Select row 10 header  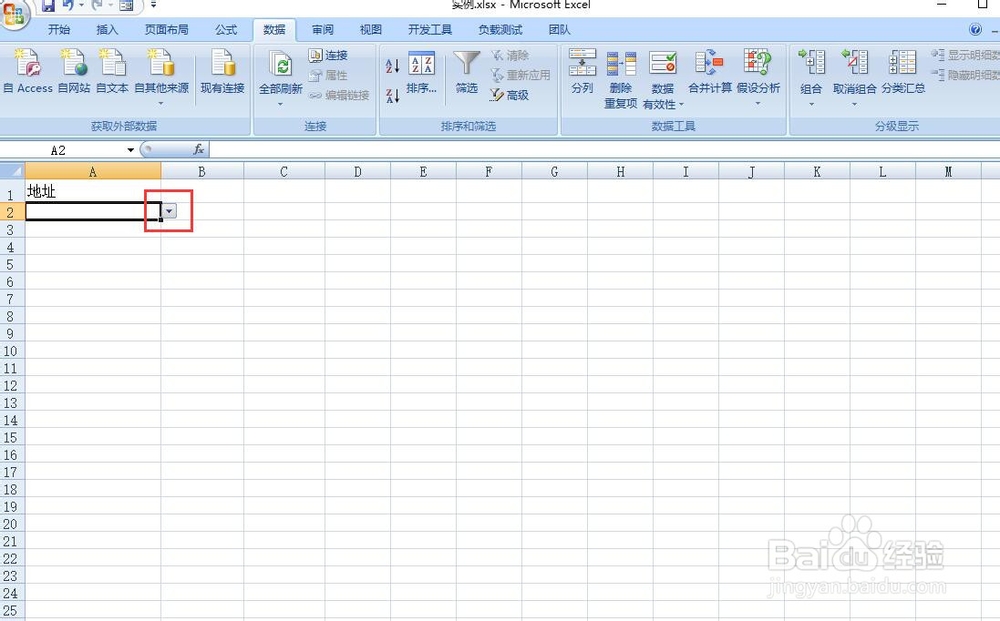(10, 351)
